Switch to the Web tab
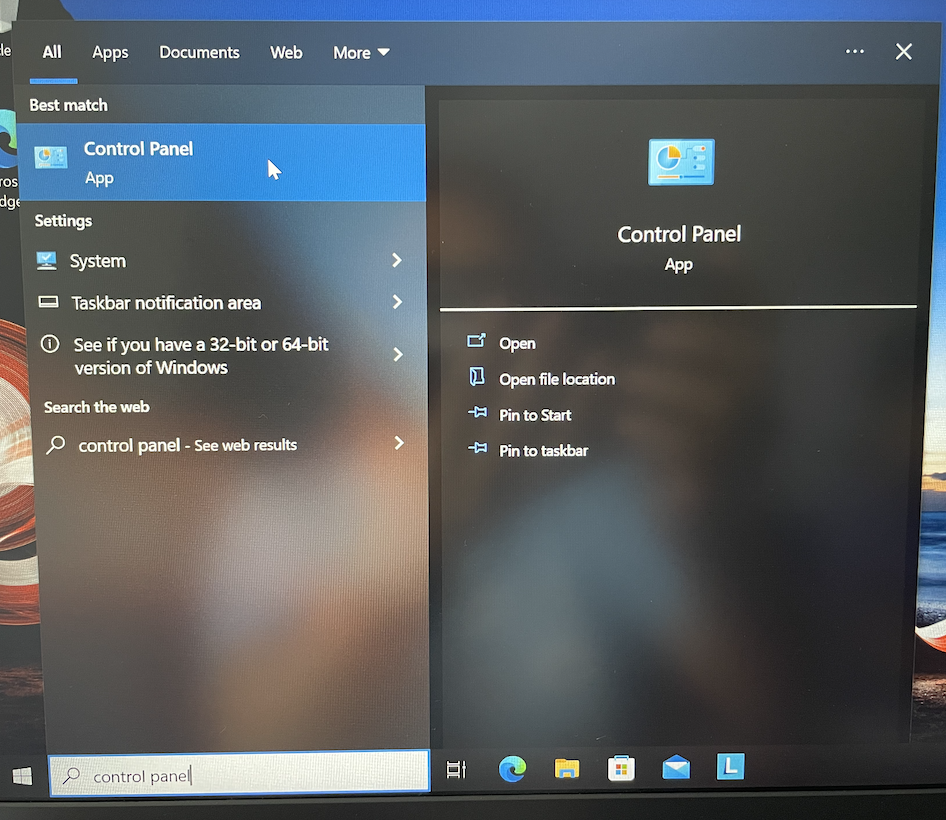 click(286, 52)
